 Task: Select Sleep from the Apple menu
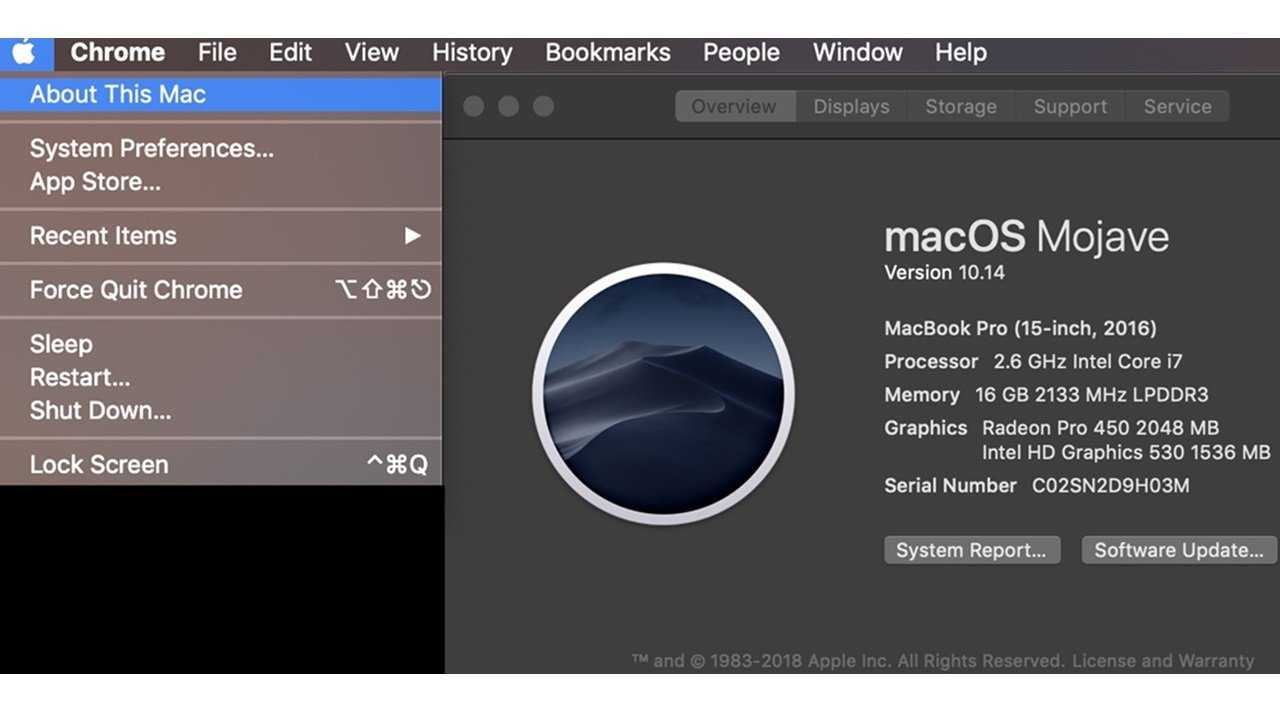pyautogui.click(x=61, y=343)
